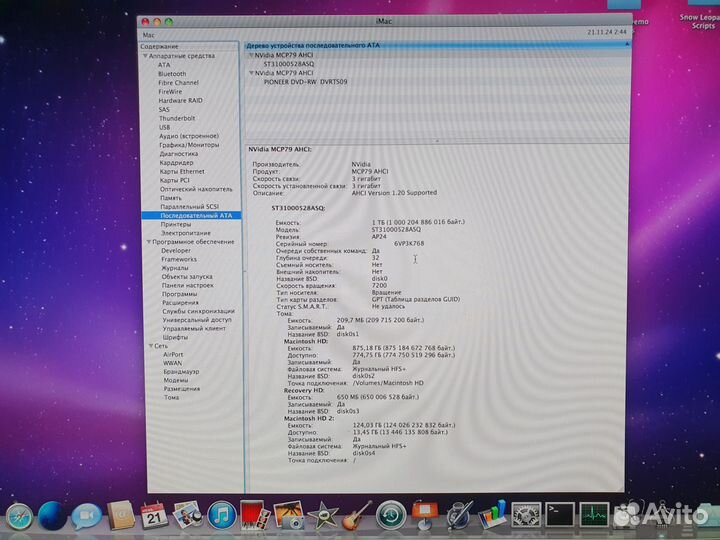720x540 pixels.
Task: Collapse the Программное обеспечение section
Action: (149, 242)
